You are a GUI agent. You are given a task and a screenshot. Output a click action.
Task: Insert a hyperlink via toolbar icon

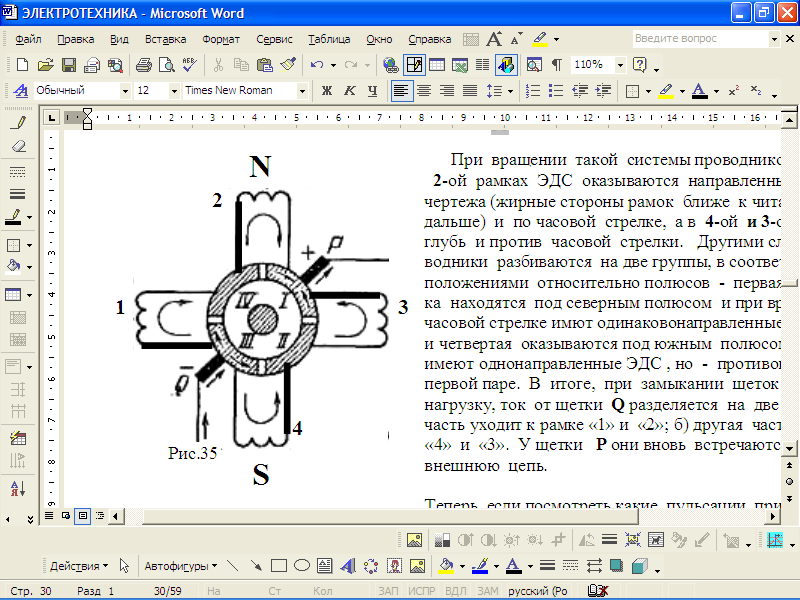pos(391,65)
